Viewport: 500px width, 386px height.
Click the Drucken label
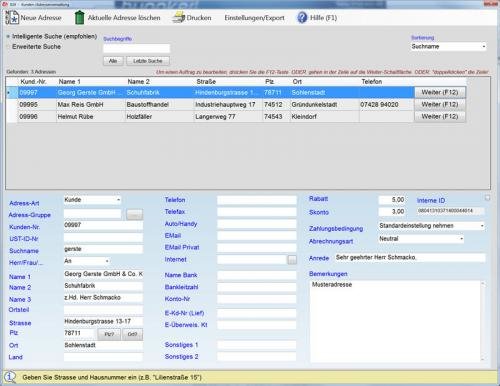(x=199, y=18)
